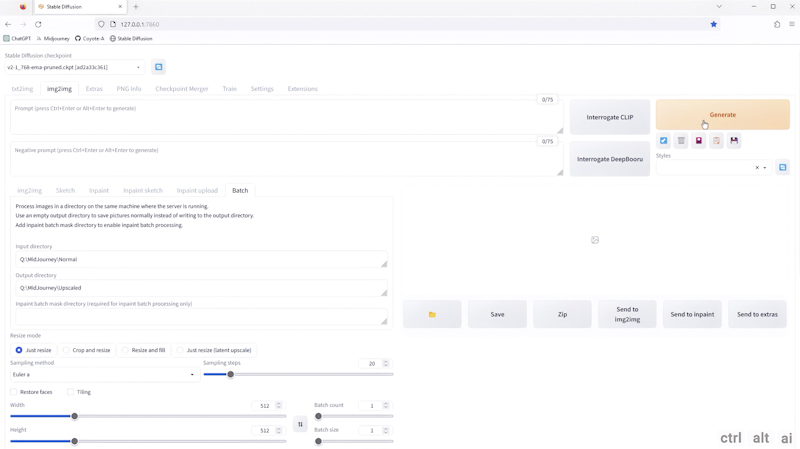Select Resize and fill radio option
This screenshot has height=449, width=800.
[143, 350]
